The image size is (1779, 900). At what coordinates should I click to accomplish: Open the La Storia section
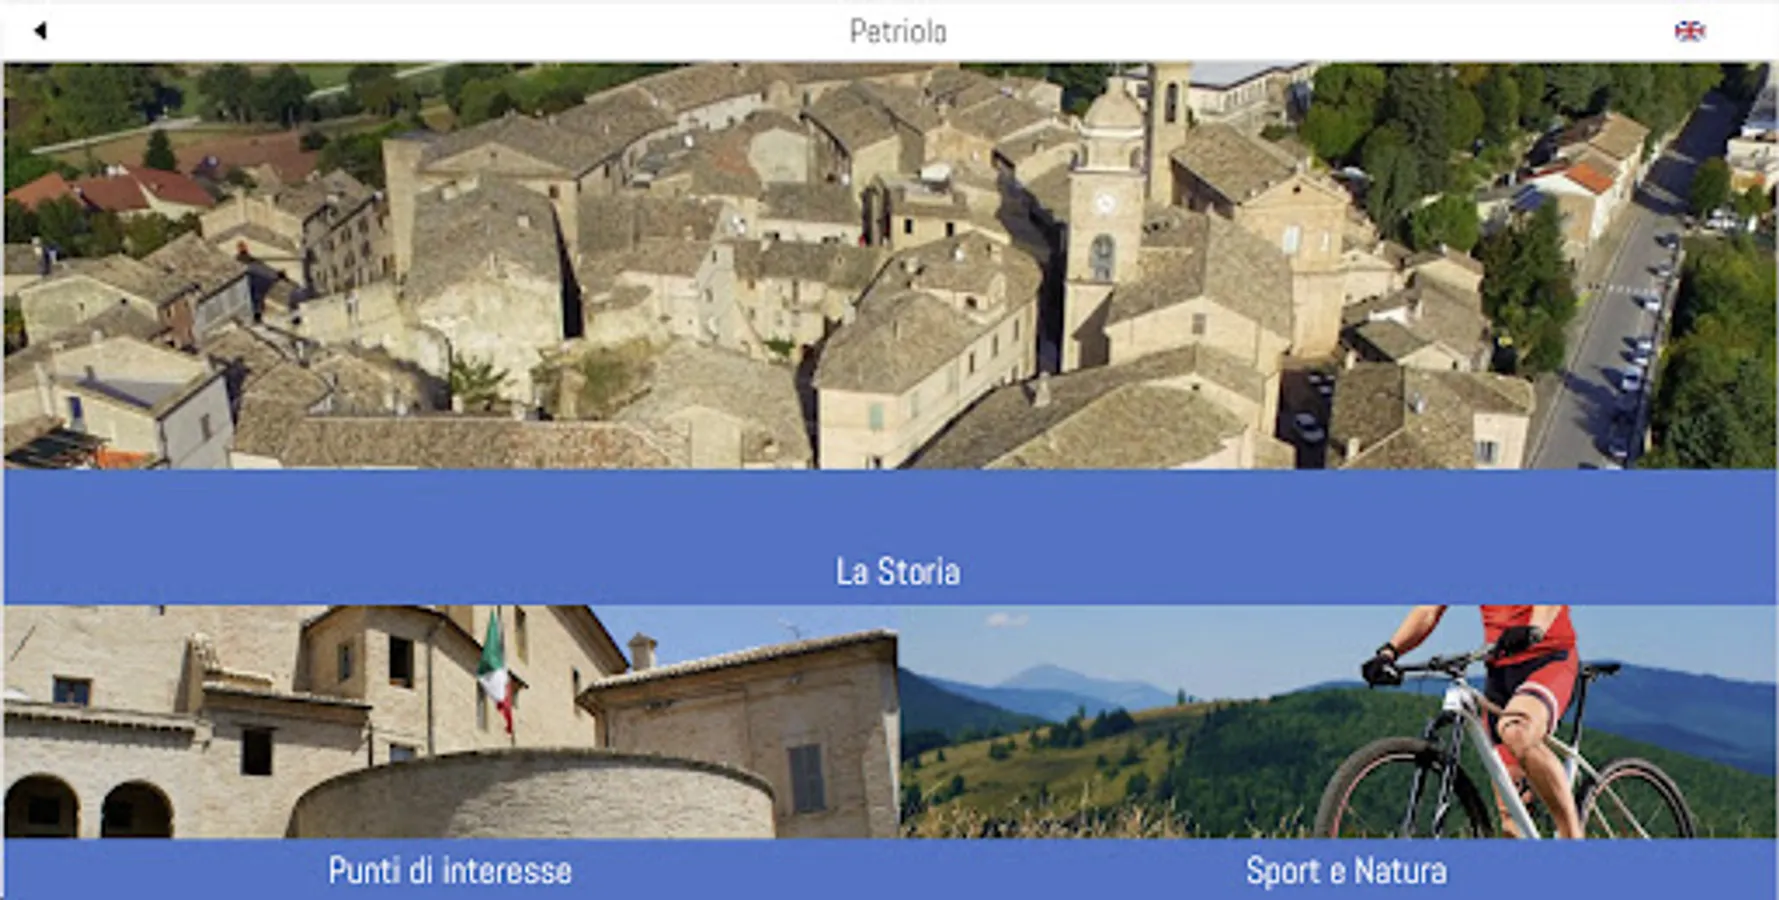pyautogui.click(x=897, y=571)
